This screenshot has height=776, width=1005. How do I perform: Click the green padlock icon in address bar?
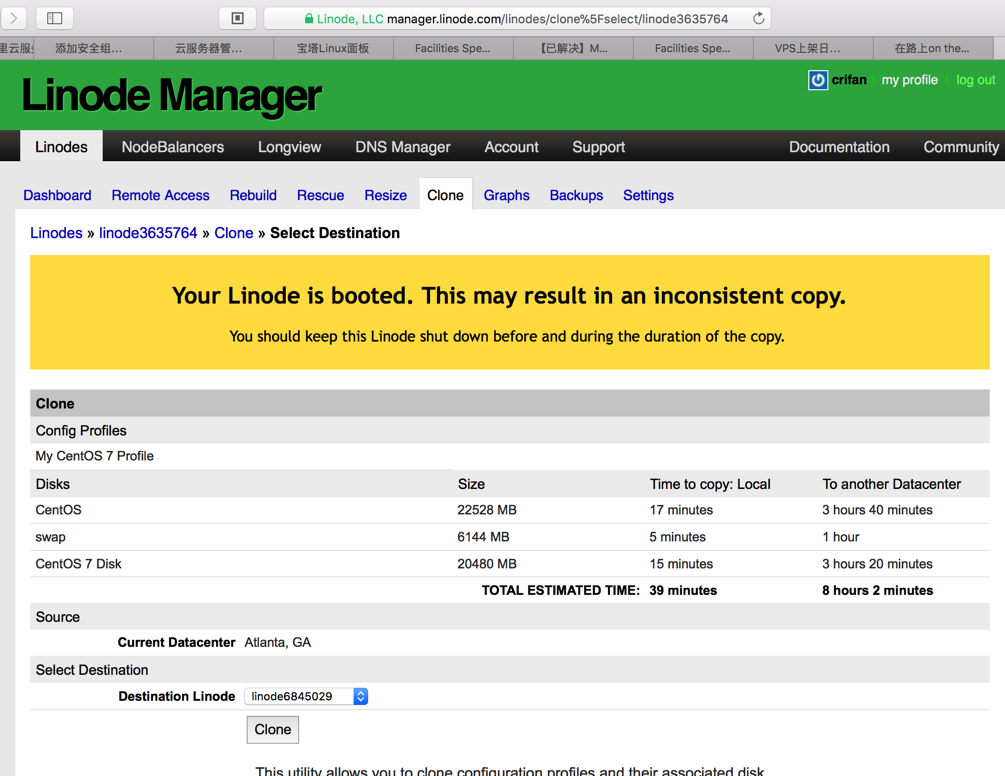tap(309, 19)
